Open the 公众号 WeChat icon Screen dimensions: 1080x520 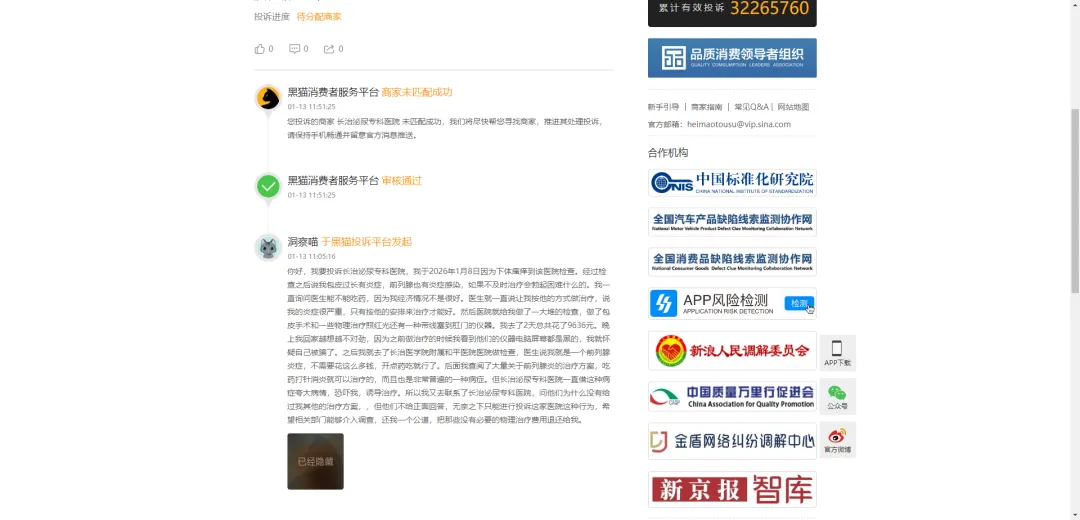point(838,396)
